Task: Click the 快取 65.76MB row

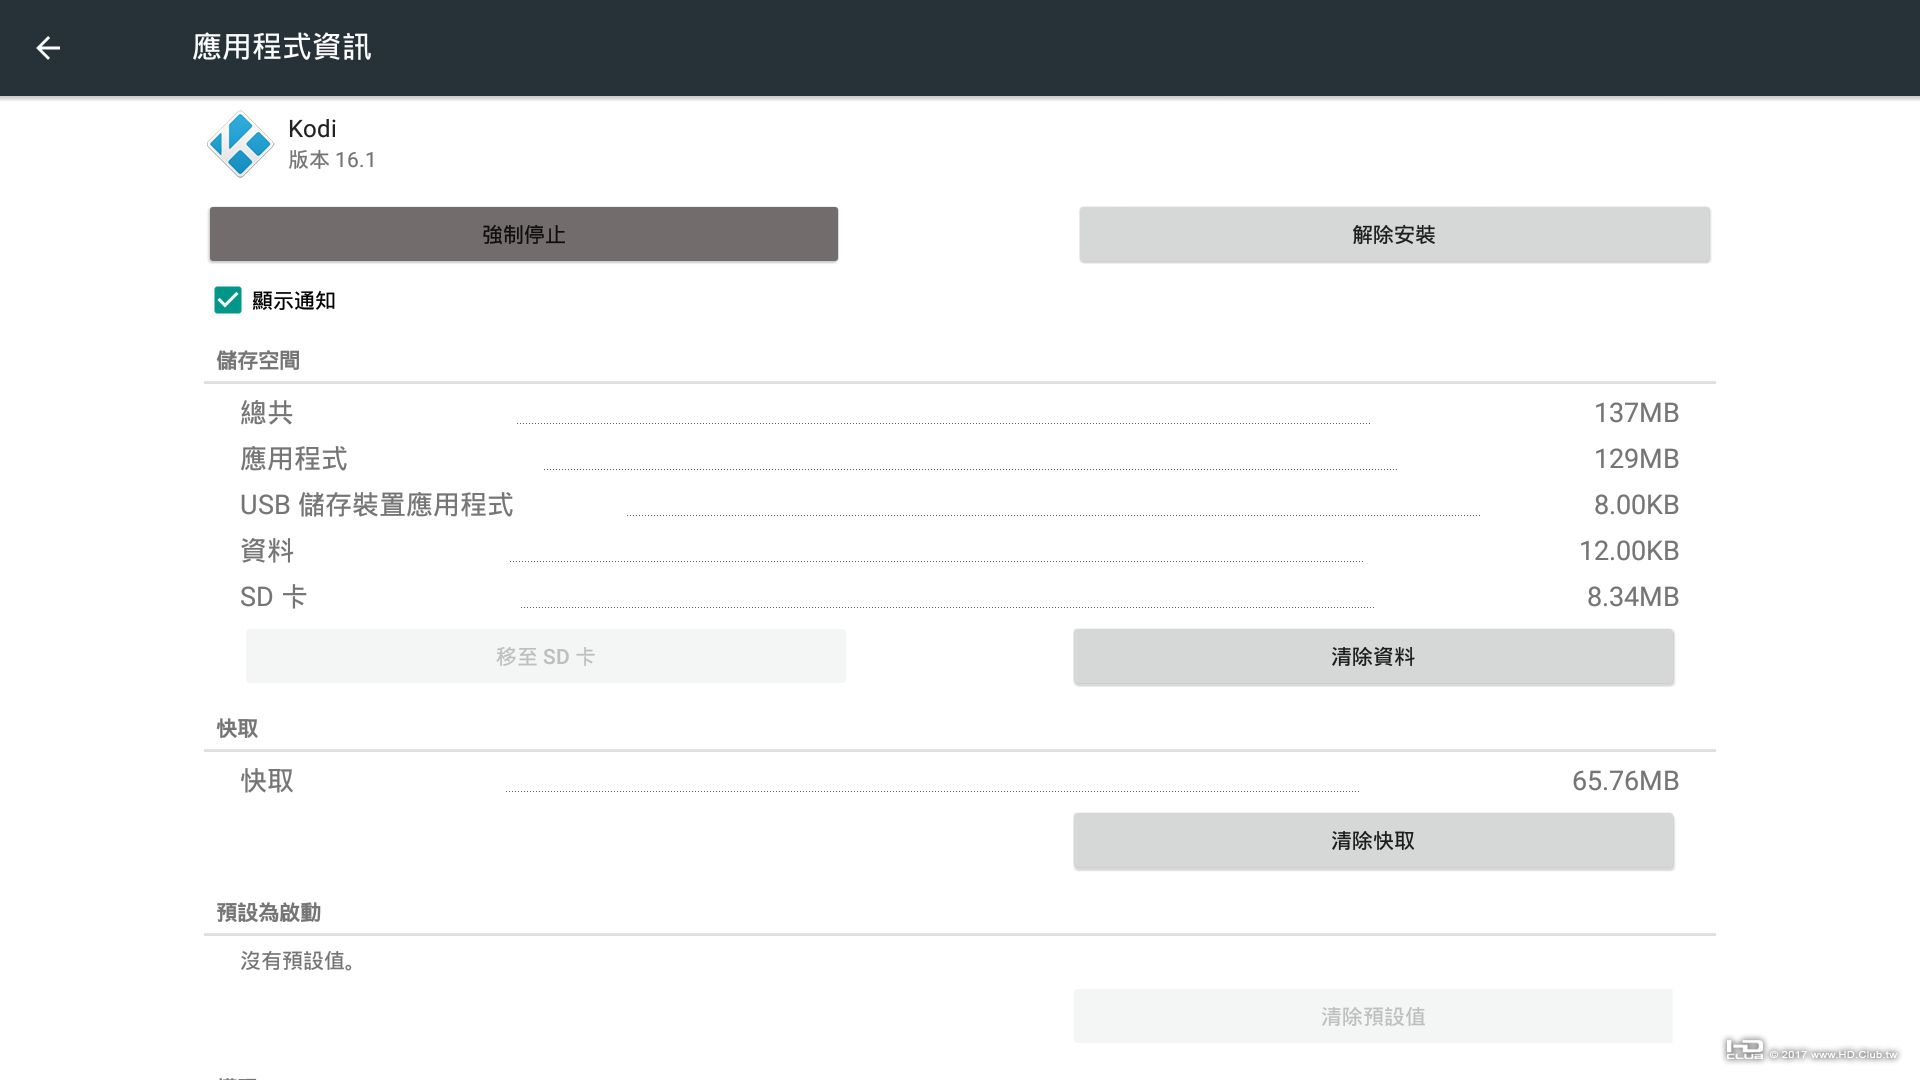Action: [958, 781]
